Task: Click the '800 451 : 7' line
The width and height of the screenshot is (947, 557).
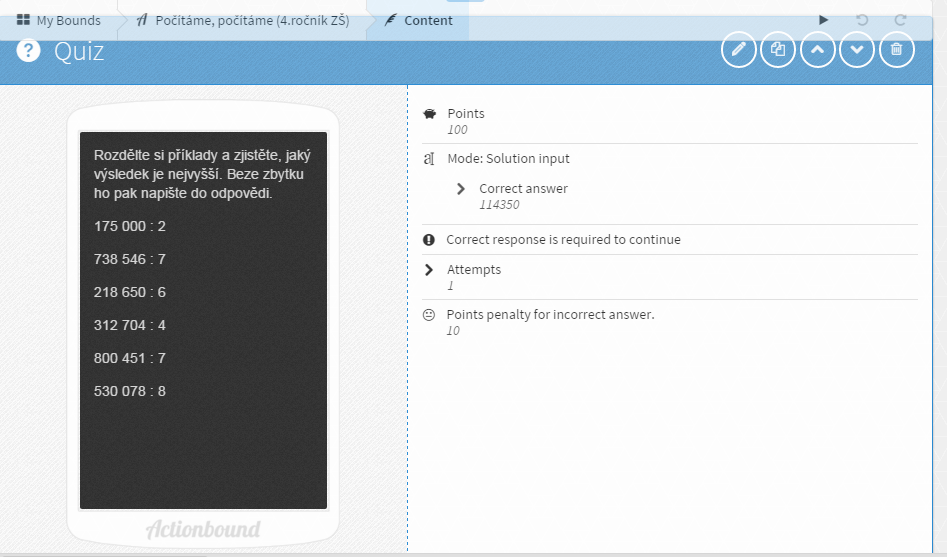Action: (129, 358)
